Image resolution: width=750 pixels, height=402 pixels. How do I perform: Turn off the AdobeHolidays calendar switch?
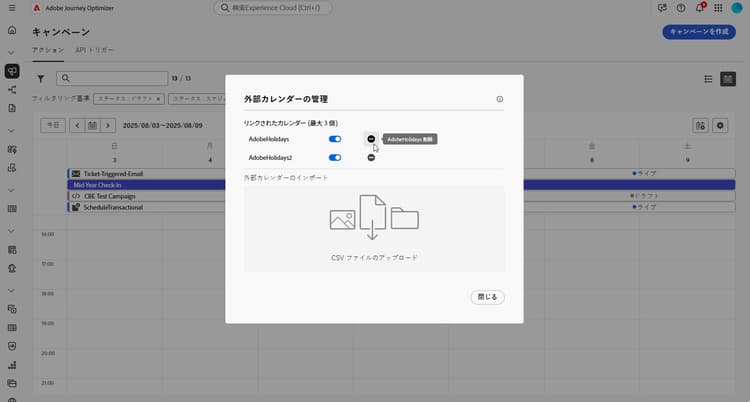coord(335,139)
